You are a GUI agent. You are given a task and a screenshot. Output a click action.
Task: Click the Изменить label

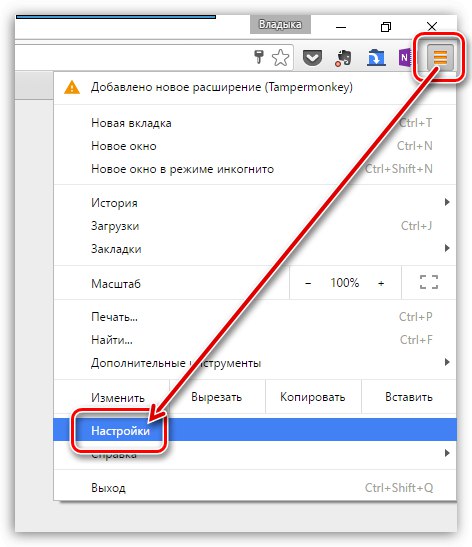[118, 397]
